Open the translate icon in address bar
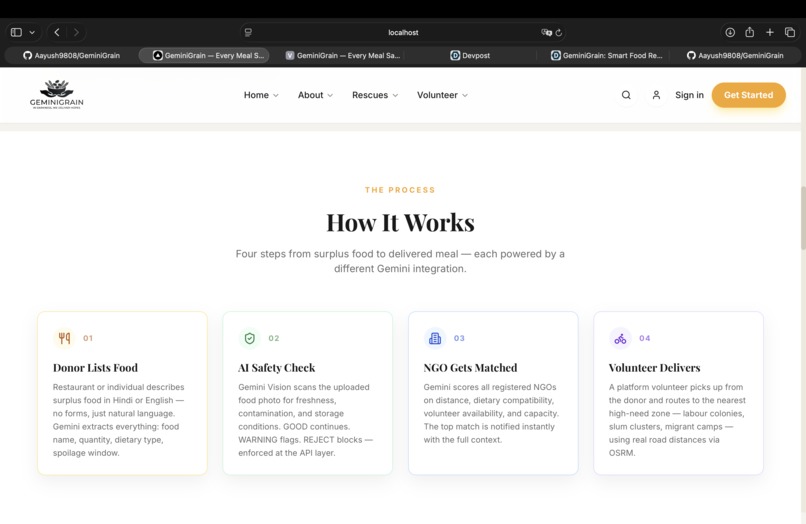This screenshot has width=806, height=524. 546,32
